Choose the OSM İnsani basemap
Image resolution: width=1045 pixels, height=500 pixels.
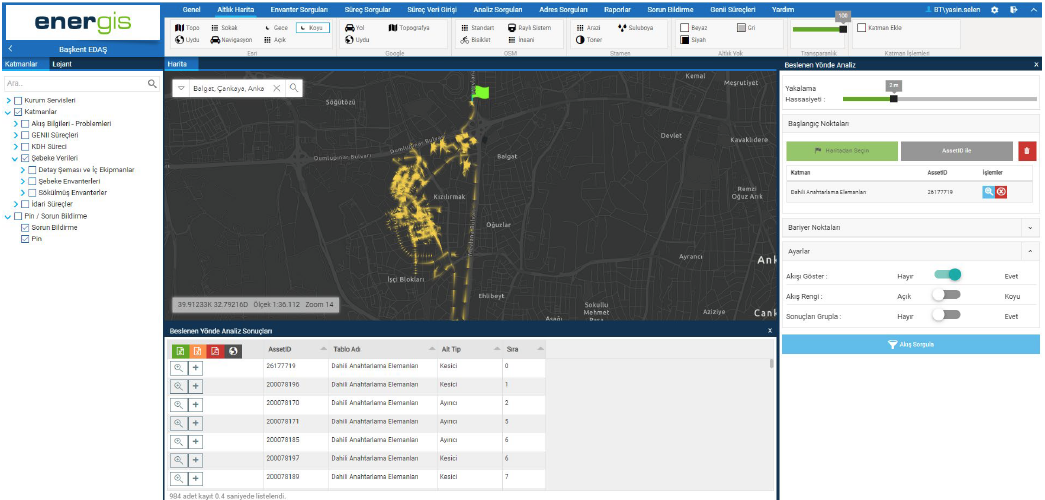(x=521, y=40)
